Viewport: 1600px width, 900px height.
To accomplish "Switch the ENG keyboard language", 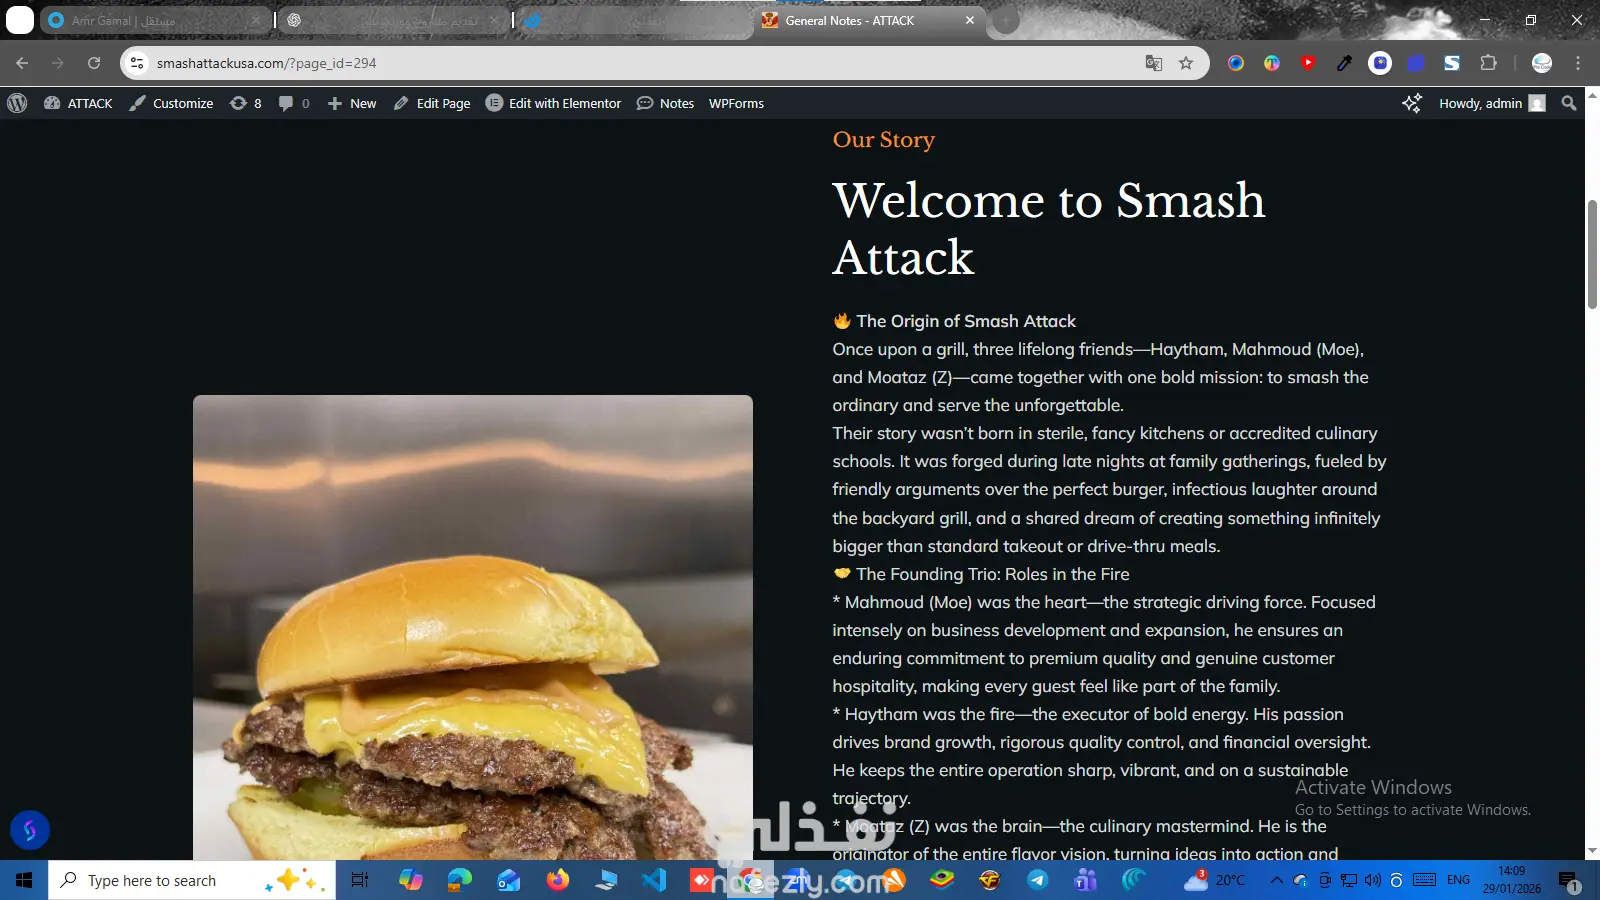I will pos(1459,880).
